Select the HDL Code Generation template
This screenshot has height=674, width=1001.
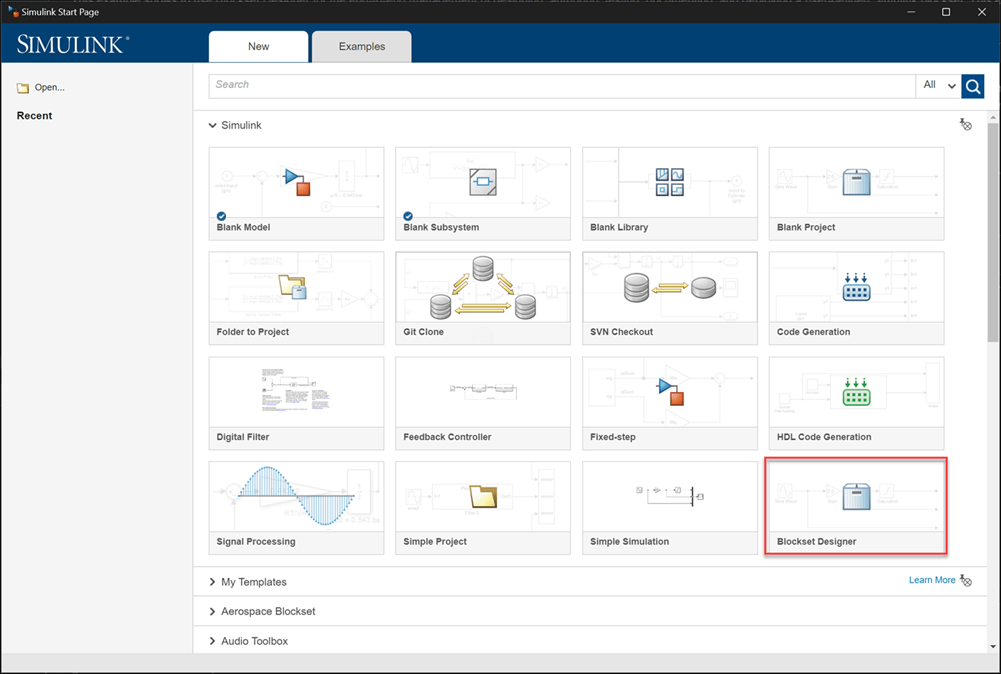[856, 402]
